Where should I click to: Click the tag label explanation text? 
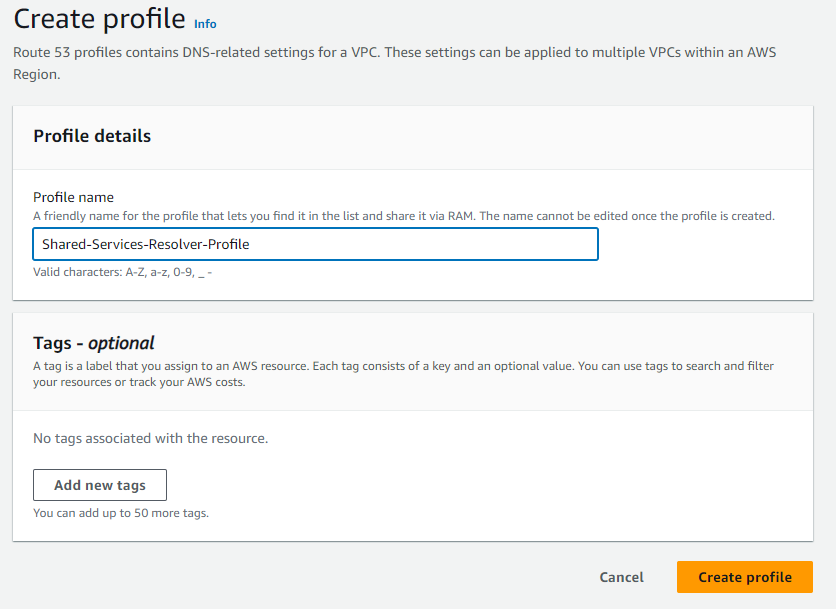point(400,373)
